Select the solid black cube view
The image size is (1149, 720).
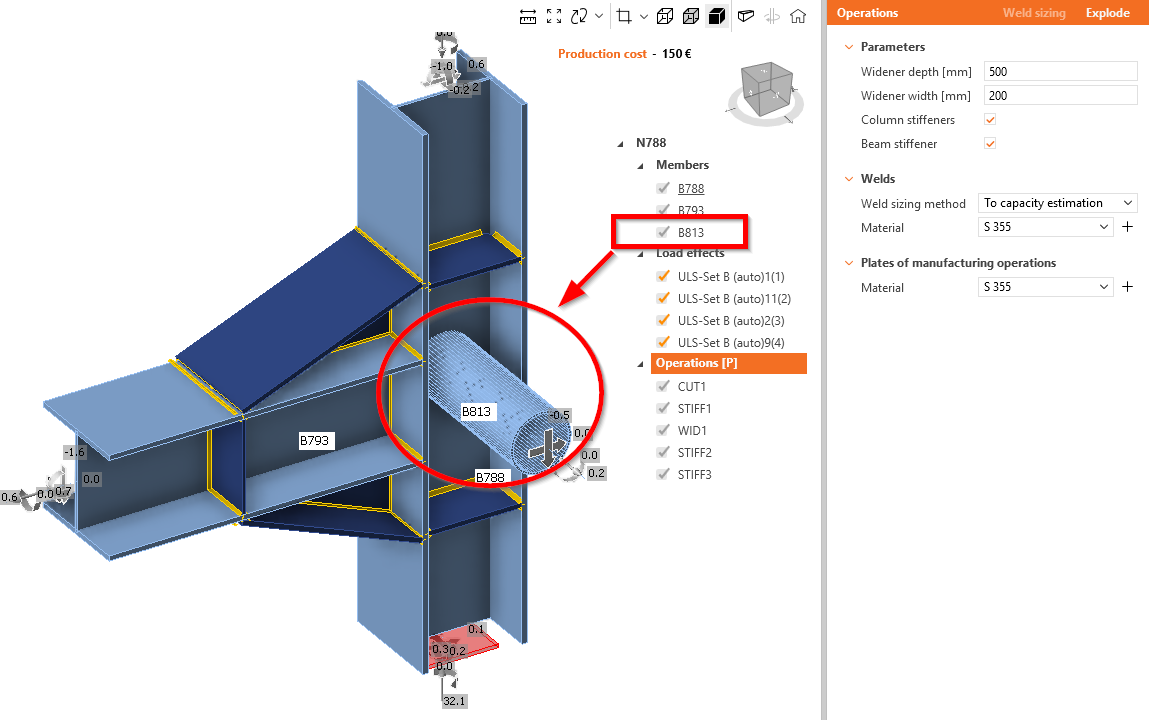point(717,16)
